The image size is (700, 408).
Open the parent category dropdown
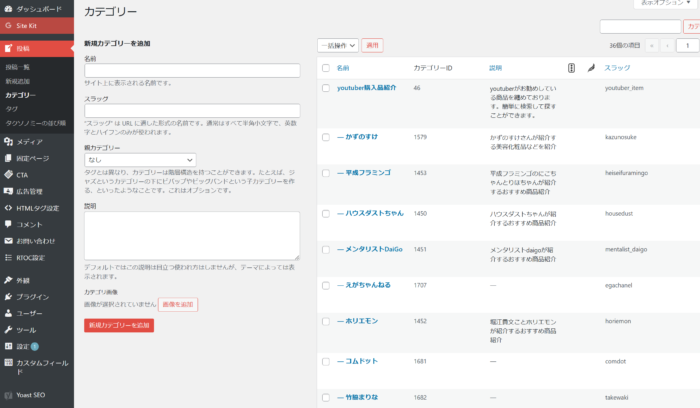140,160
